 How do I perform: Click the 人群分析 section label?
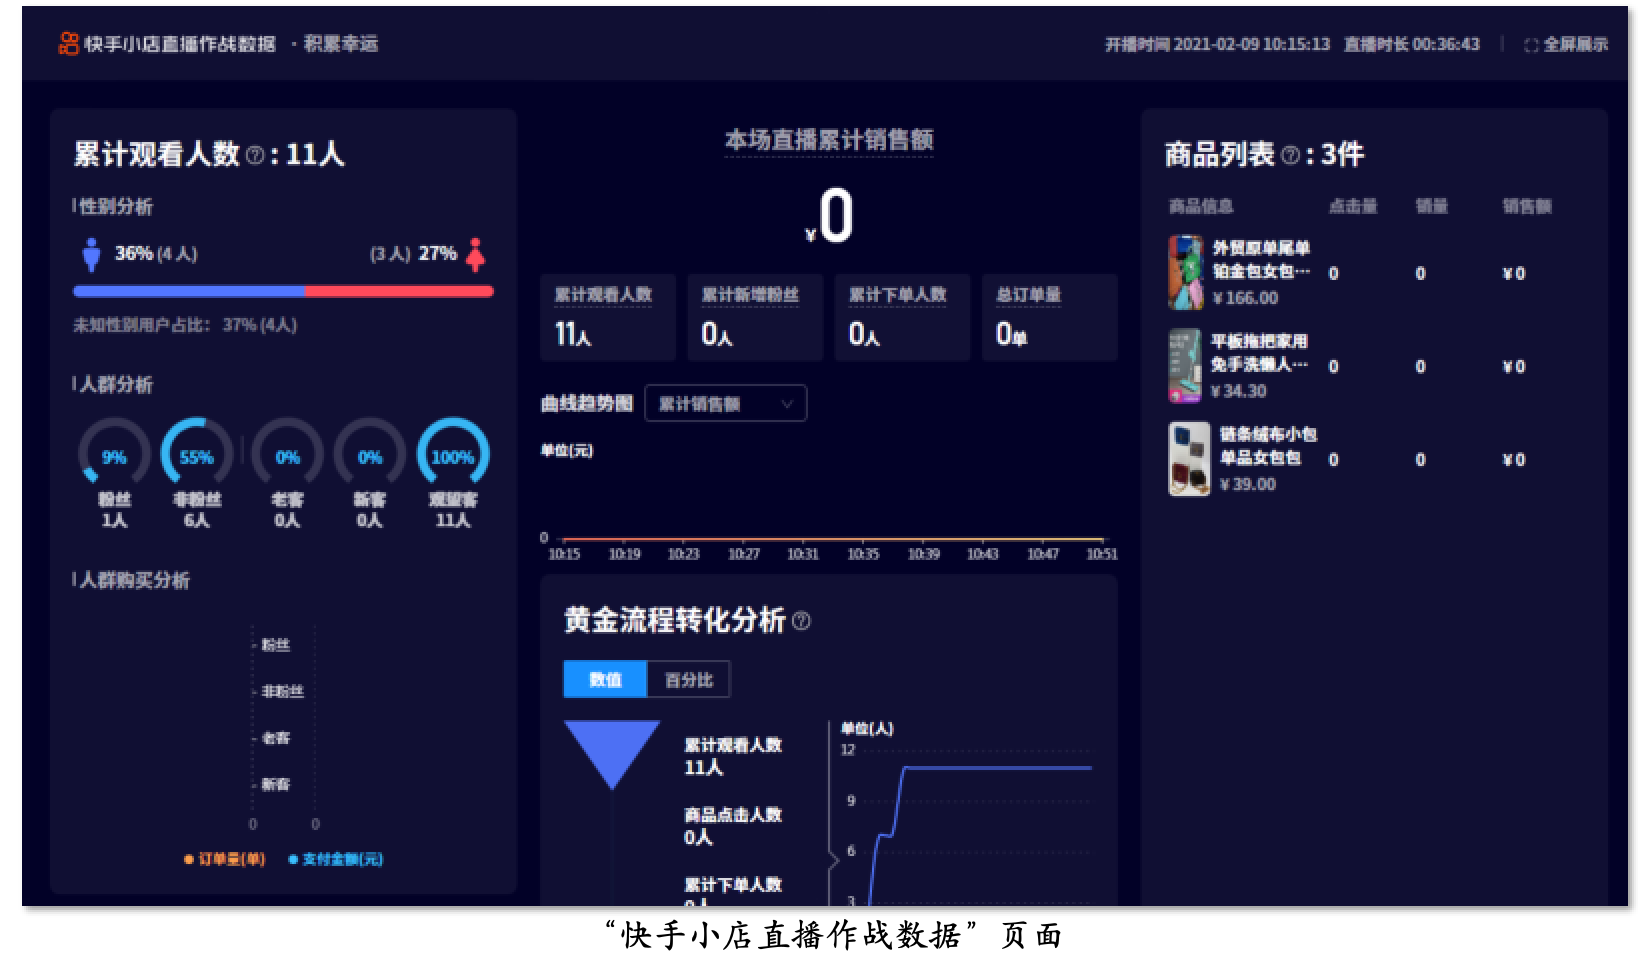coord(116,385)
